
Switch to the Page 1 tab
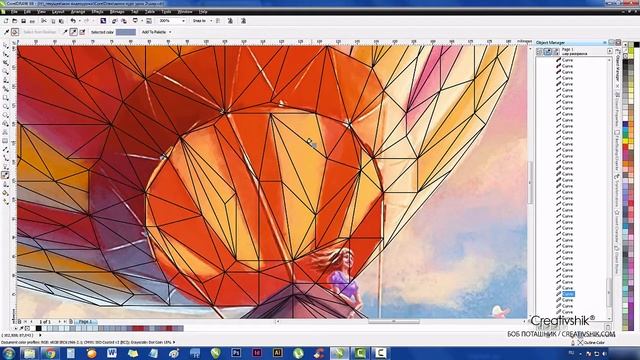(x=85, y=322)
